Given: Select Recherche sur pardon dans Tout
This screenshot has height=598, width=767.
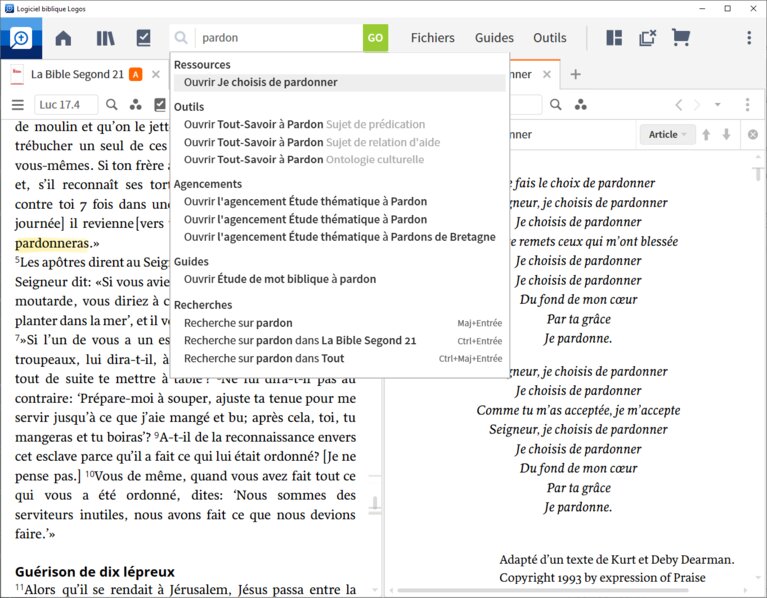Looking at the screenshot, I should (339, 358).
